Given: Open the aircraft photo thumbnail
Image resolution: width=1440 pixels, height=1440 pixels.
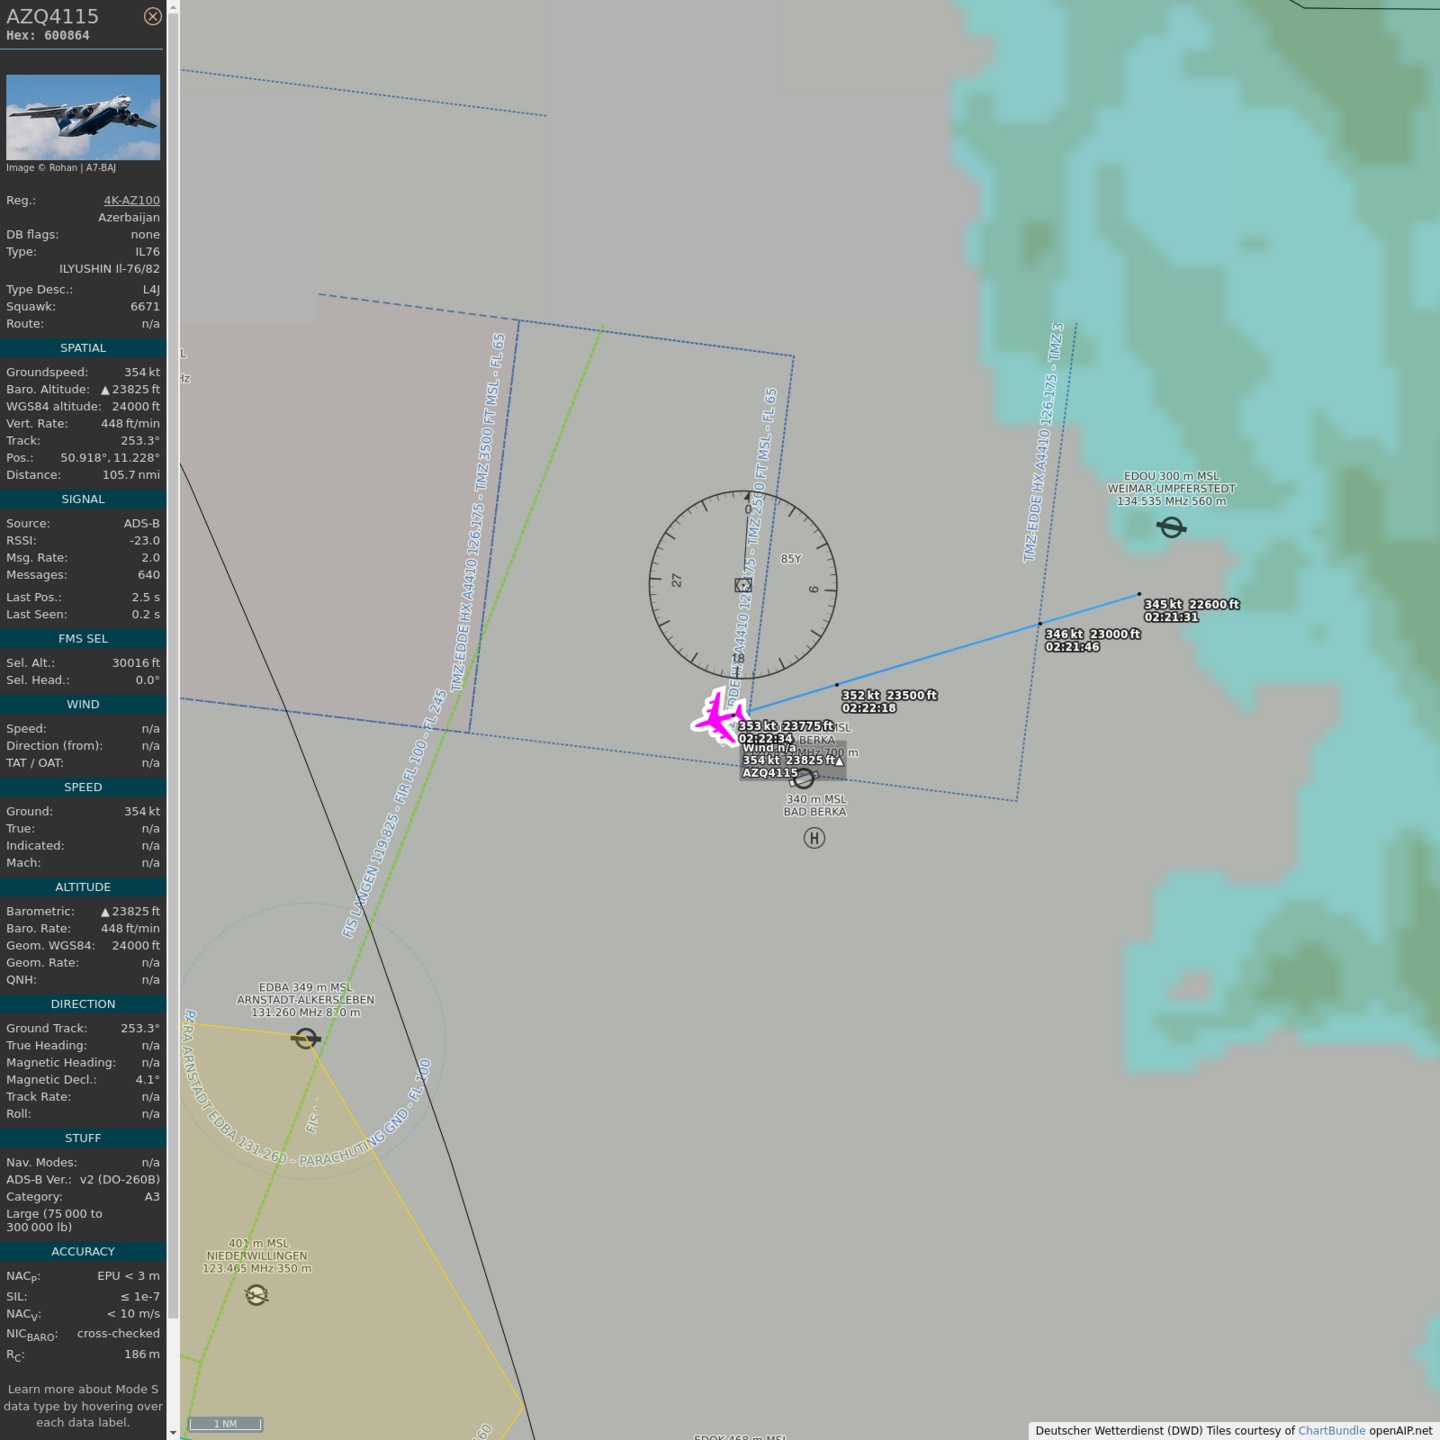Looking at the screenshot, I should click(83, 117).
